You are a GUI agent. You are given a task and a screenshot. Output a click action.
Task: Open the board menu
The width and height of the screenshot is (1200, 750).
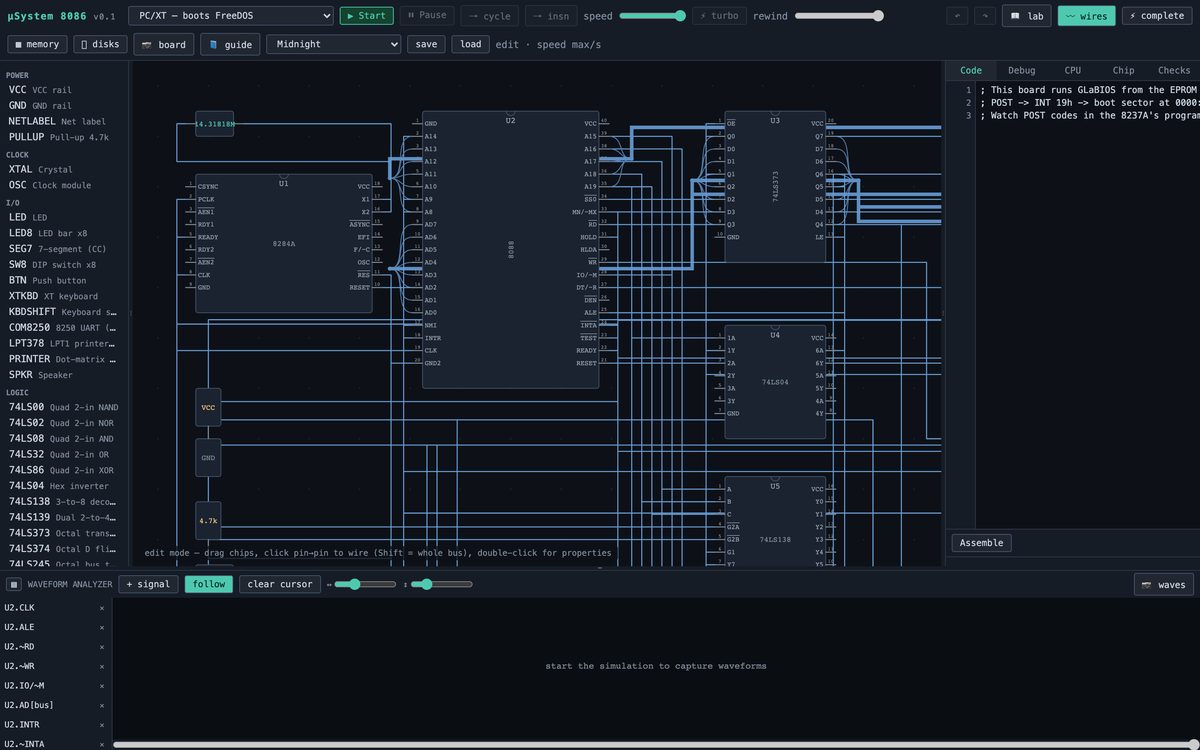(x=164, y=44)
